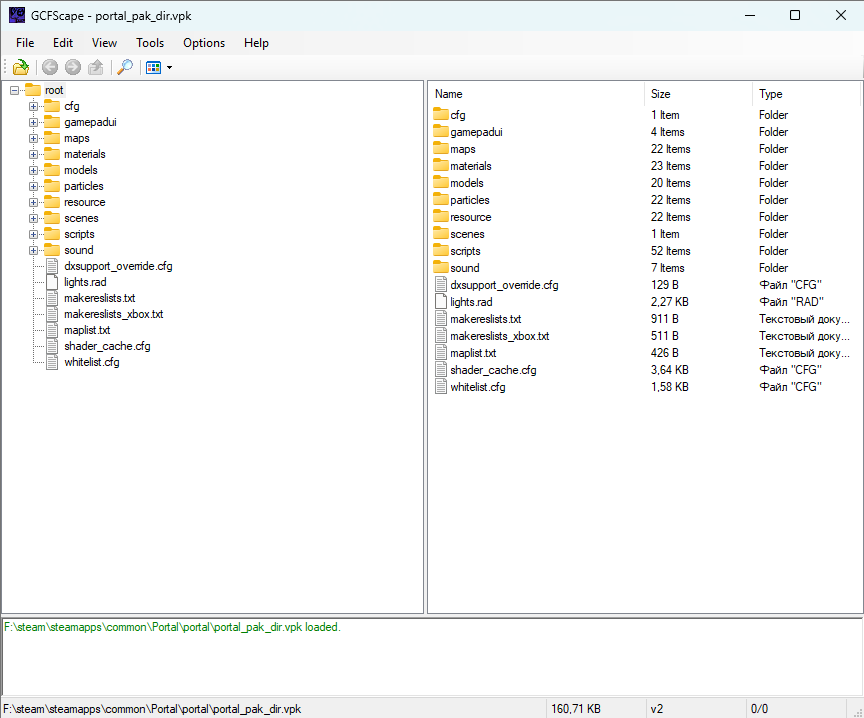Viewport: 864px width, 718px height.
Task: Expand the cfg tree folder
Action: [34, 106]
